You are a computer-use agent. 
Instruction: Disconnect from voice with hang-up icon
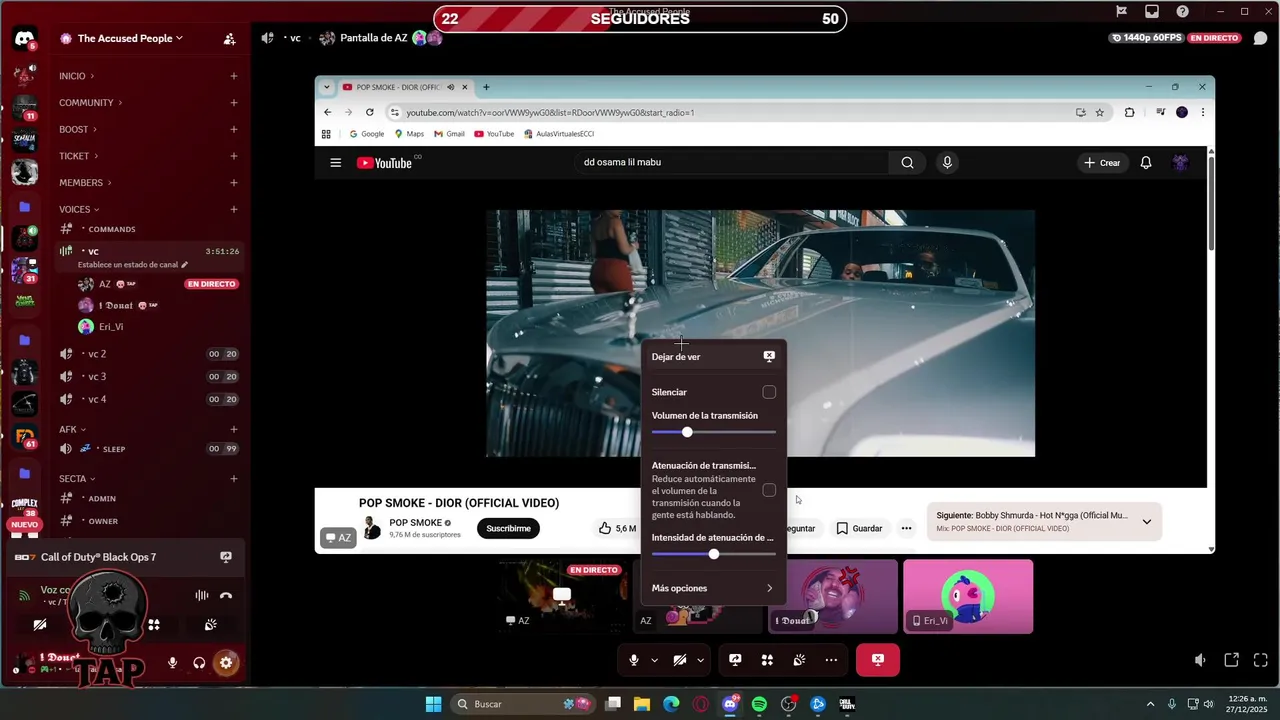226,595
